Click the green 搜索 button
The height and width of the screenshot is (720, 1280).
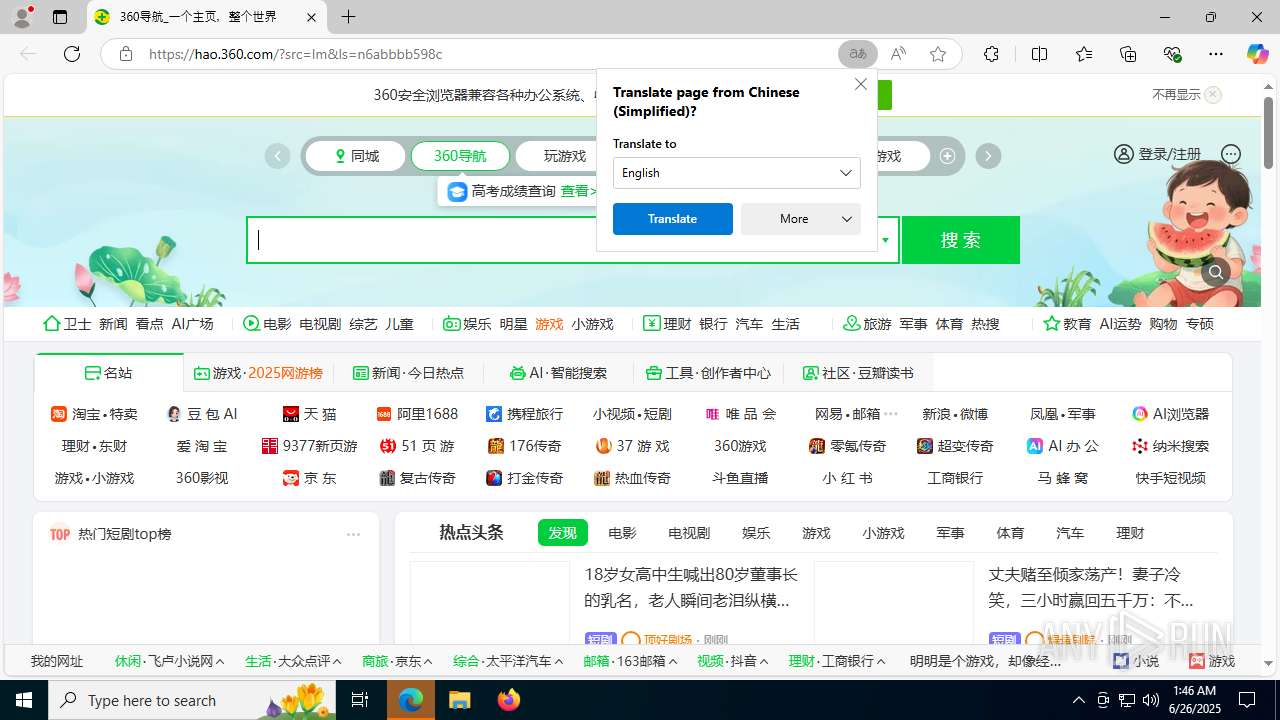click(x=961, y=240)
